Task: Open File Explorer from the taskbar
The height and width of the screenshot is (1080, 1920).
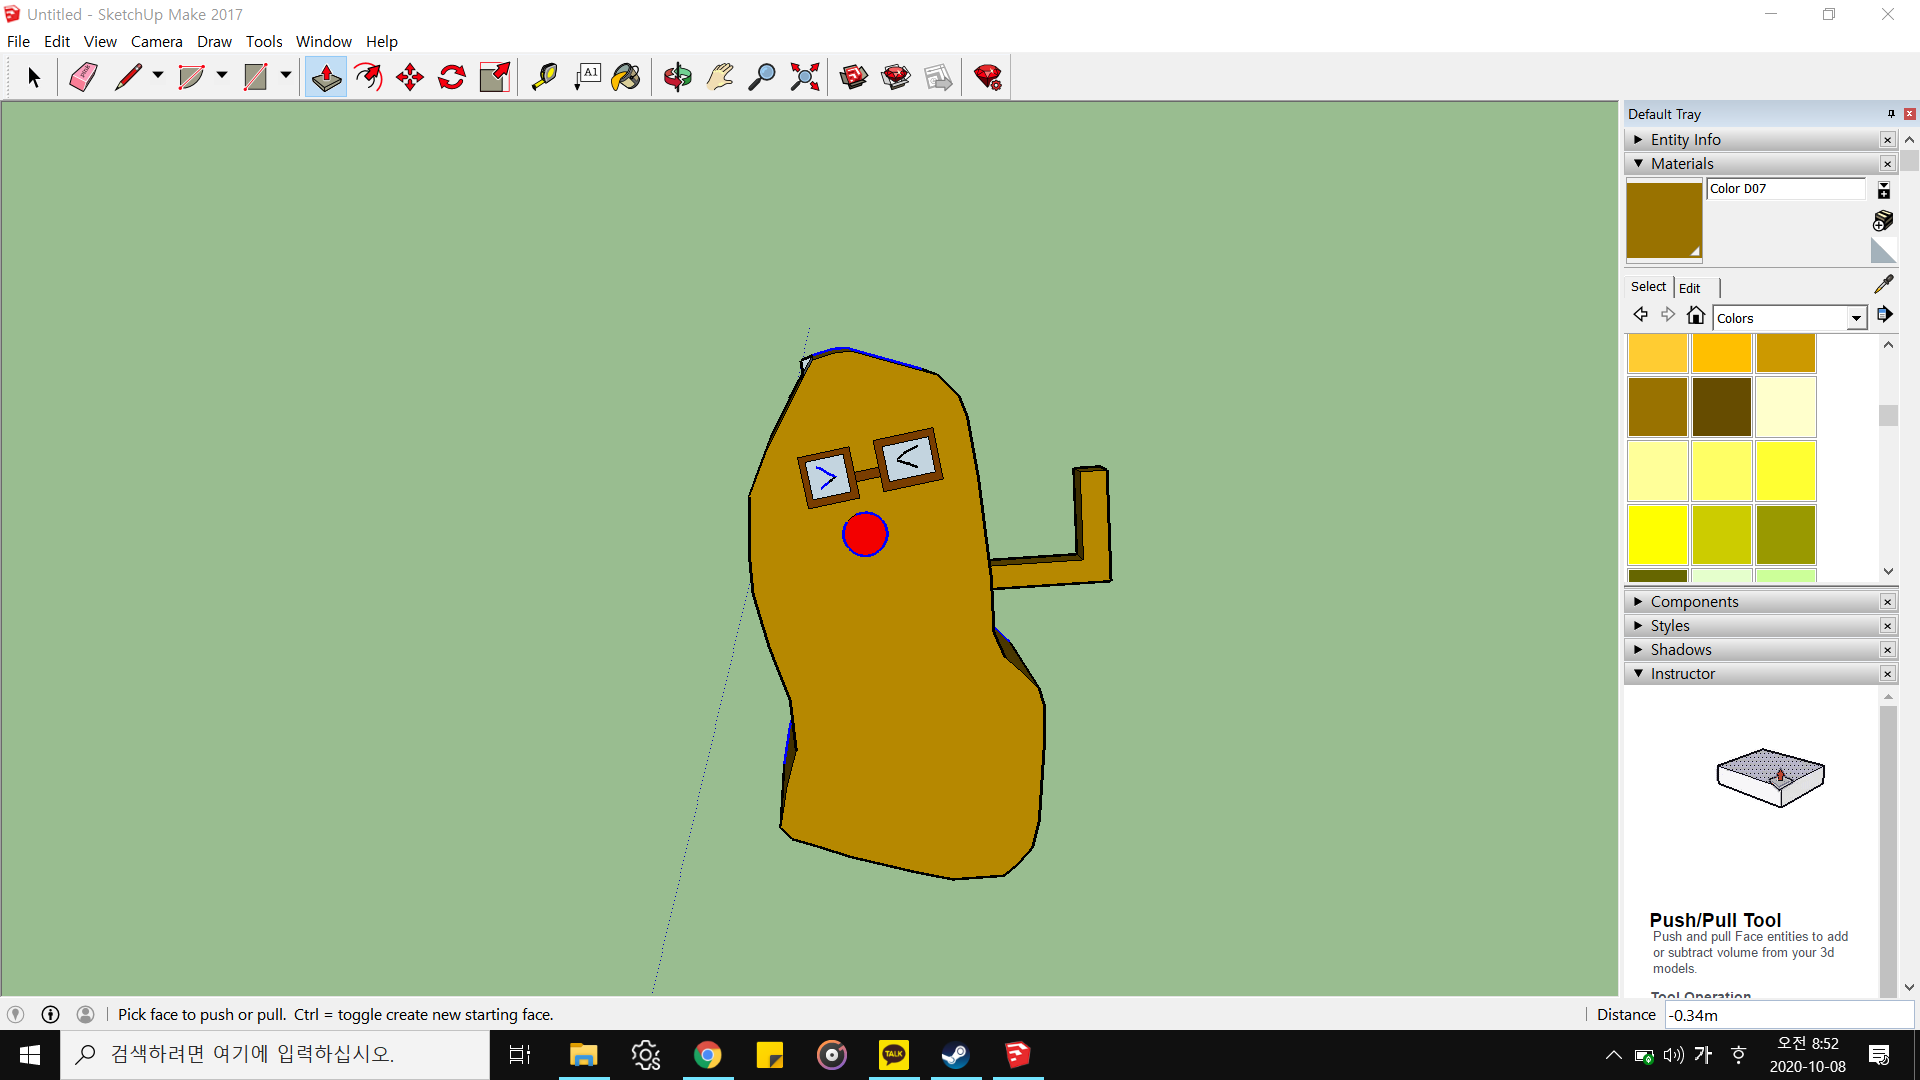Action: pos(583,1055)
